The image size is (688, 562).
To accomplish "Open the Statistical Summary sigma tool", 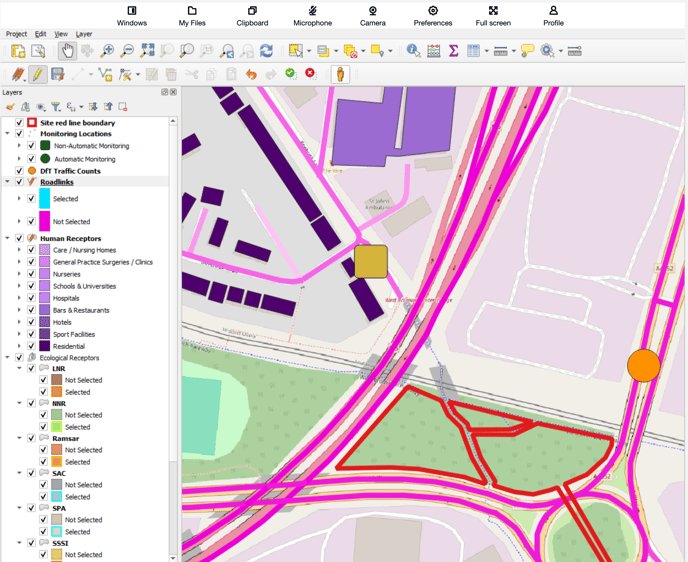I will pyautogui.click(x=453, y=51).
